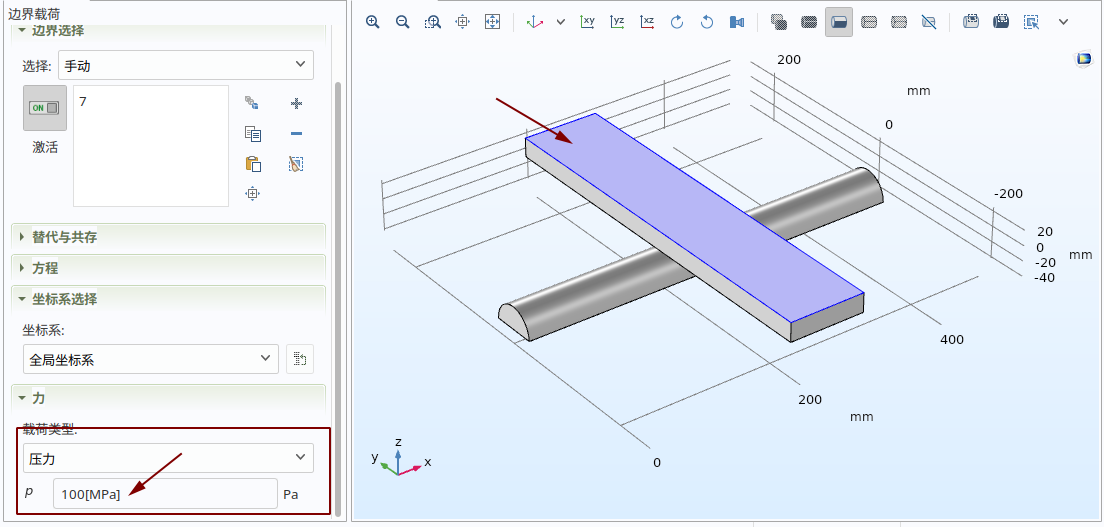Toggle the highlighted shaded cylinder rendering button
The image size is (1104, 527).
839,22
